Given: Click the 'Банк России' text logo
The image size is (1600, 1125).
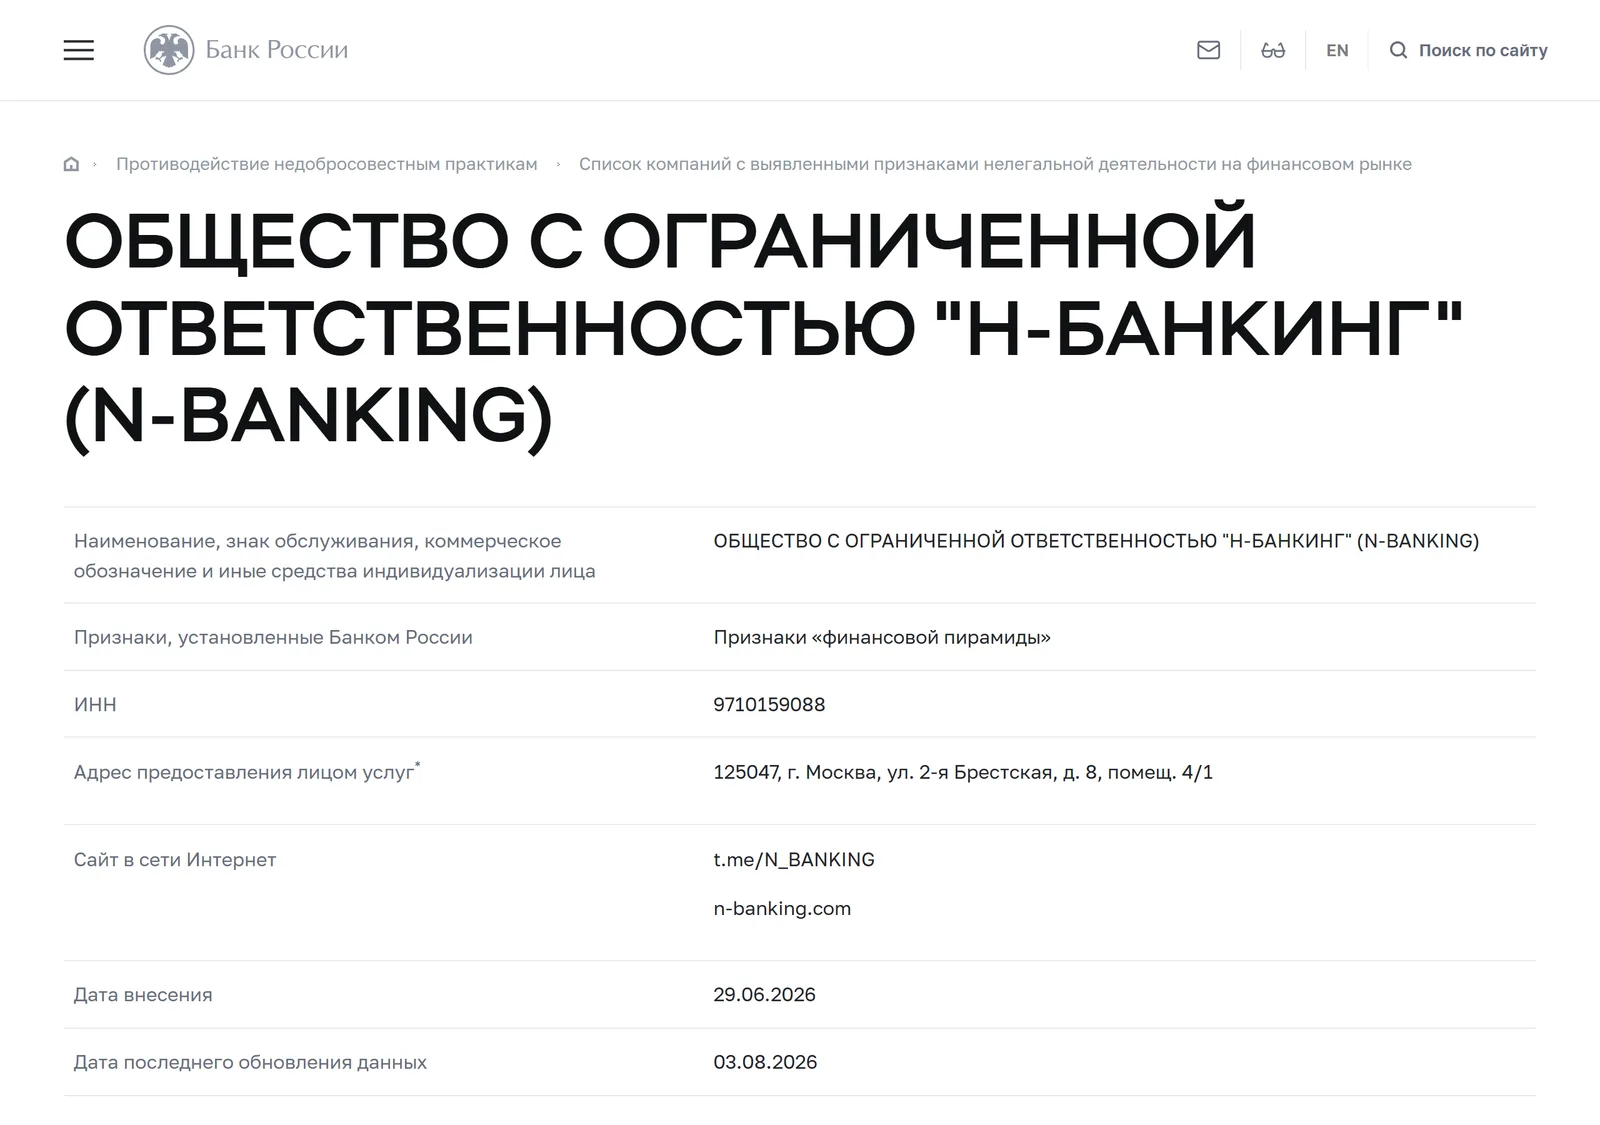Looking at the screenshot, I should tap(277, 50).
